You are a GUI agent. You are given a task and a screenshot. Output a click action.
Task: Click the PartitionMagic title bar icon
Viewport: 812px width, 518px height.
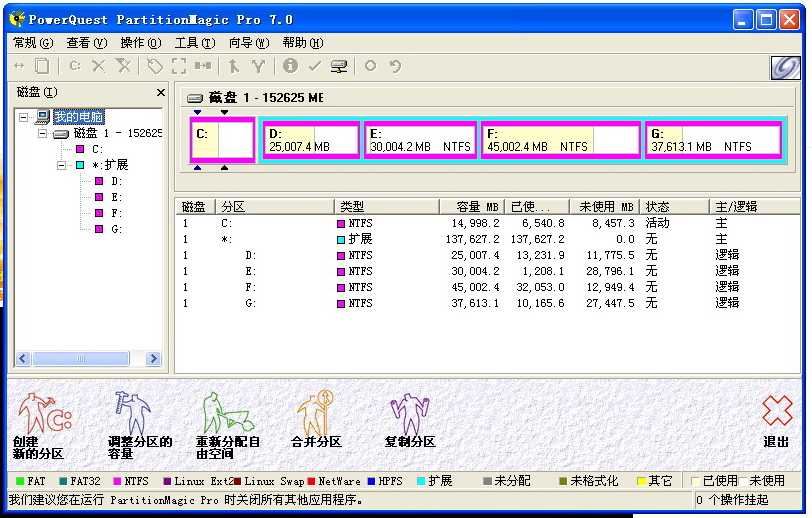point(18,20)
